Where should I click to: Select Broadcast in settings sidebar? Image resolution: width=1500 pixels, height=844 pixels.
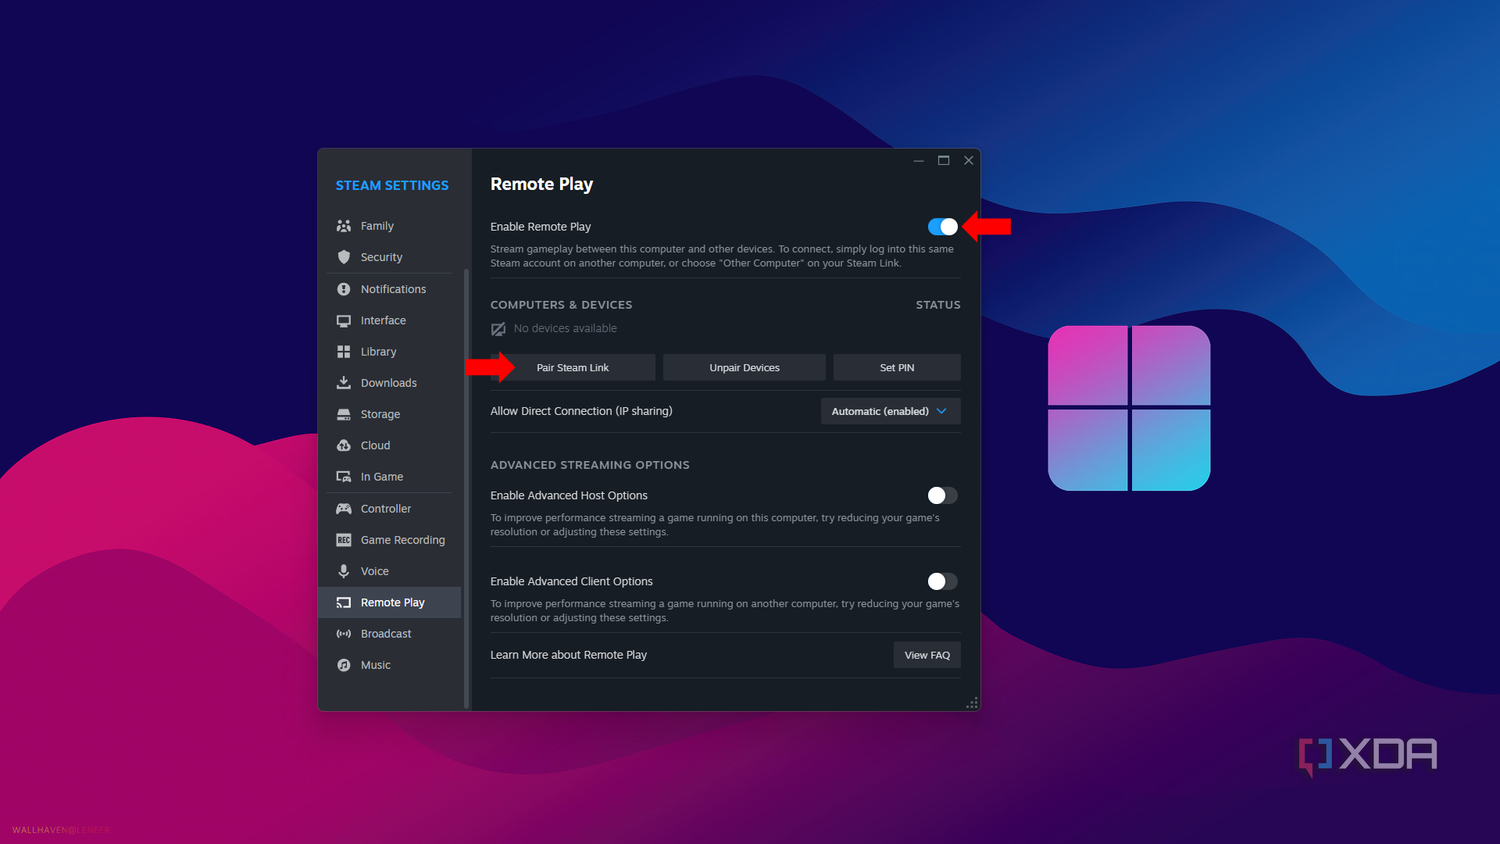click(x=390, y=634)
